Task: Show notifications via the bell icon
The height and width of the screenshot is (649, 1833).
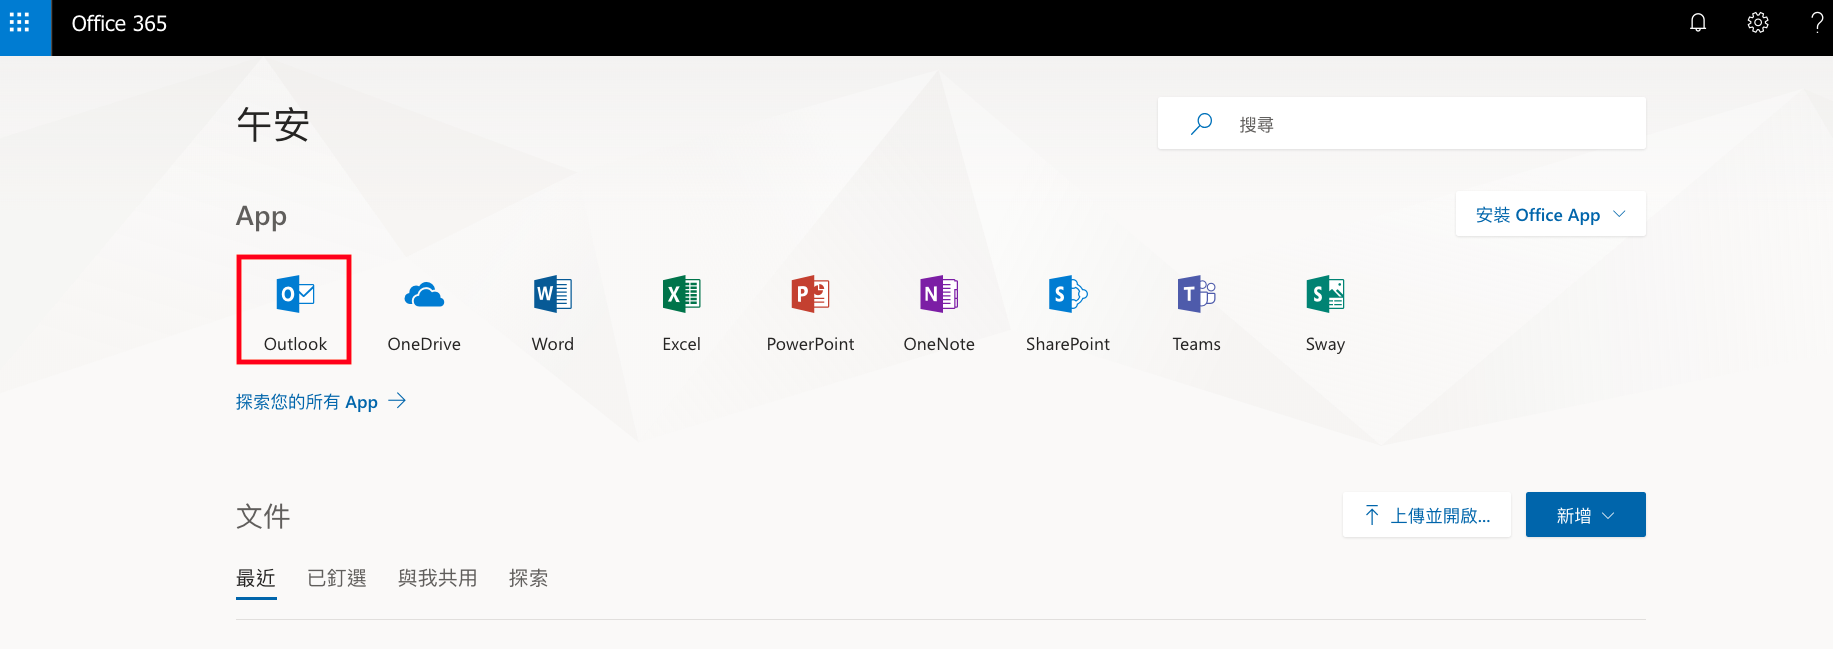Action: 1698,23
